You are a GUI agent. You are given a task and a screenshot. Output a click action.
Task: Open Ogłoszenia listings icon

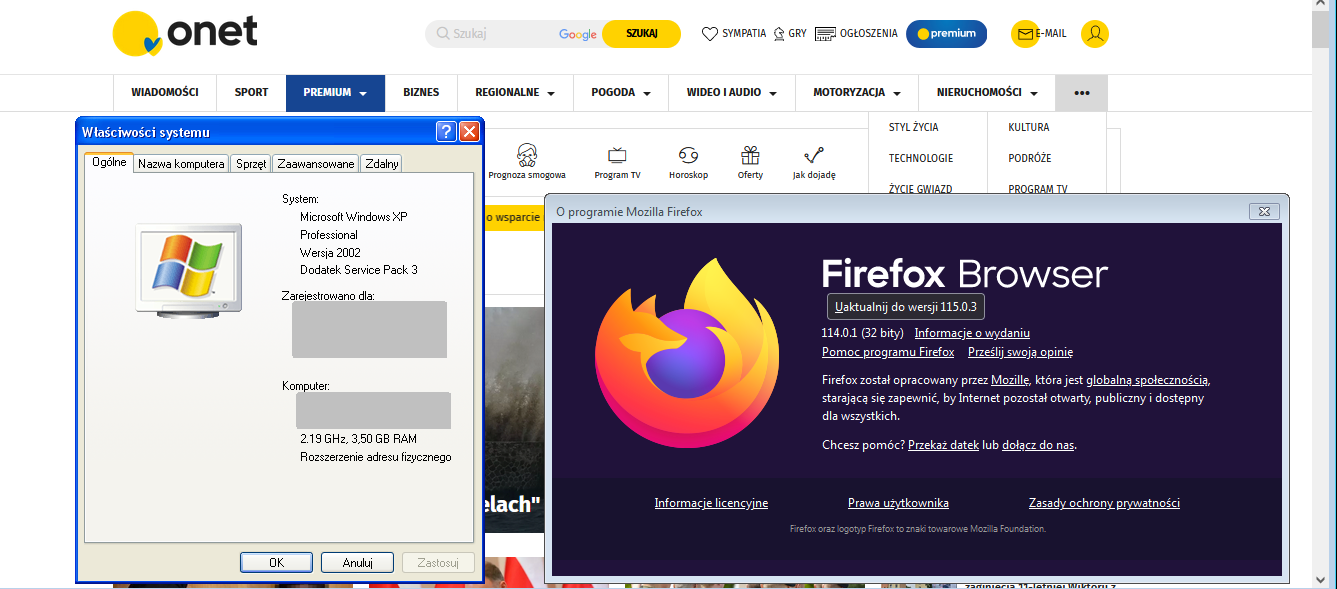tap(825, 34)
